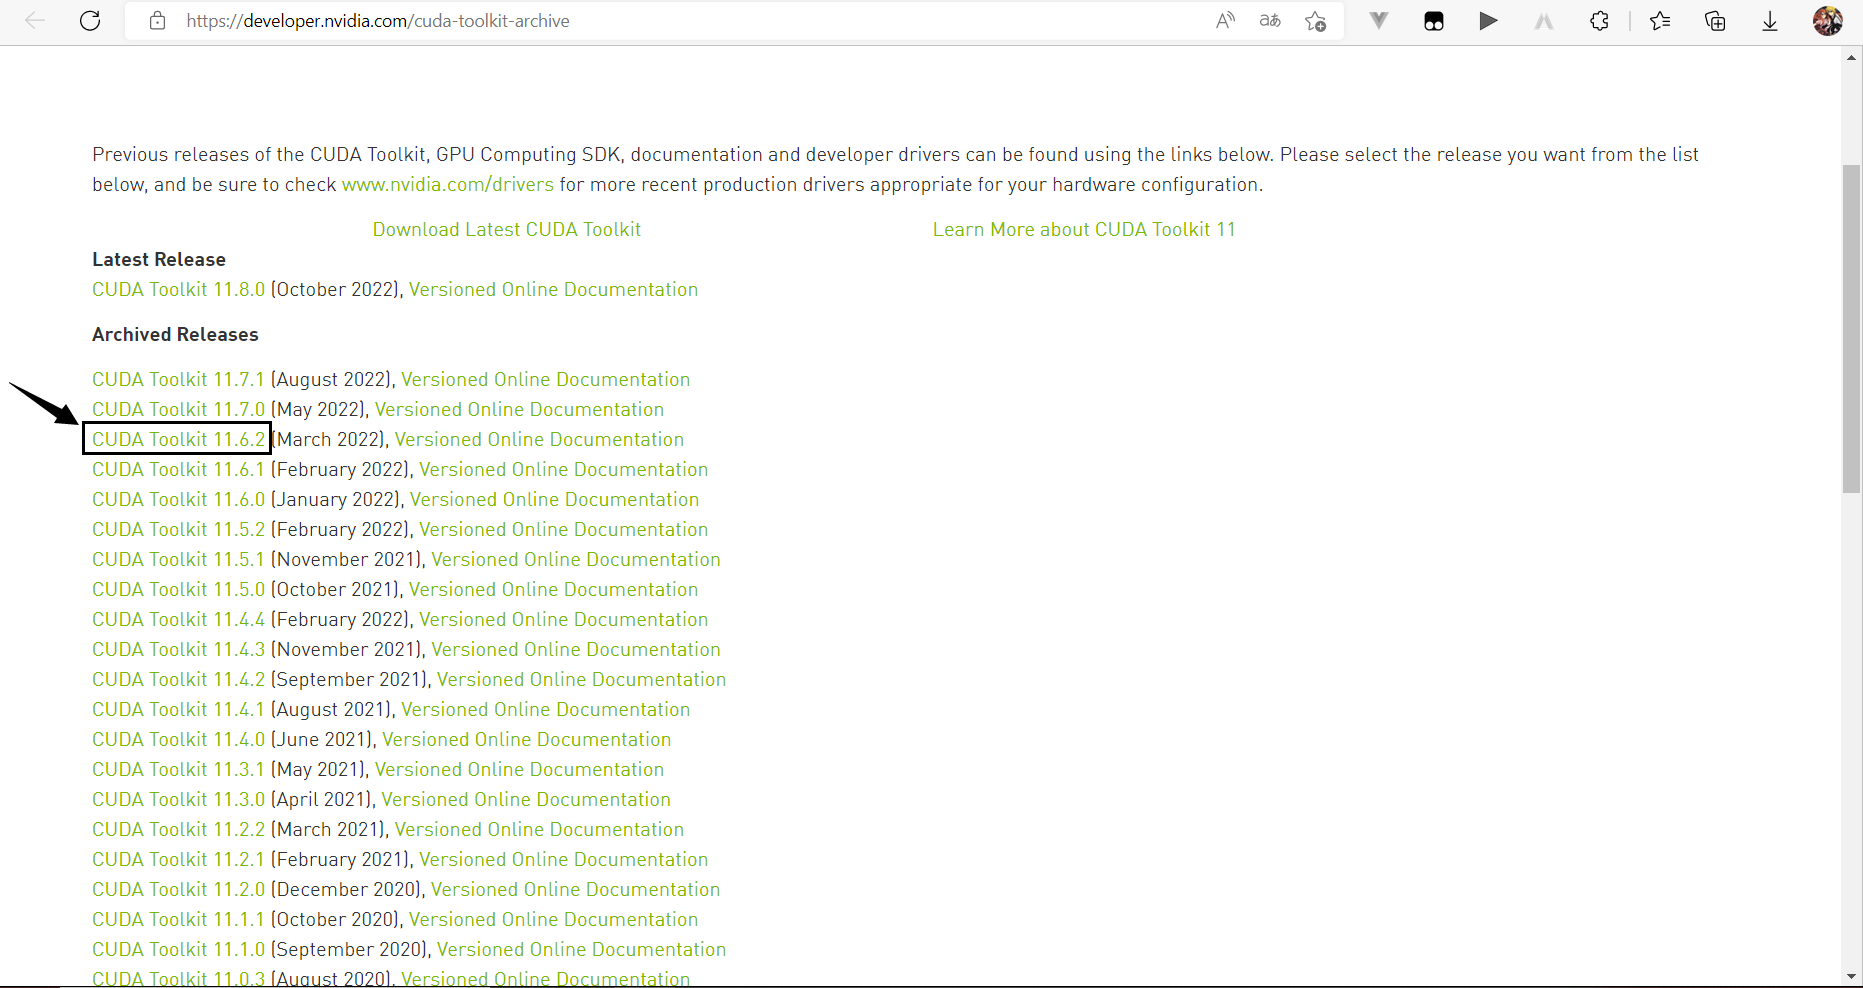
Task: Open the Read aloud icon
Action: click(x=1225, y=21)
